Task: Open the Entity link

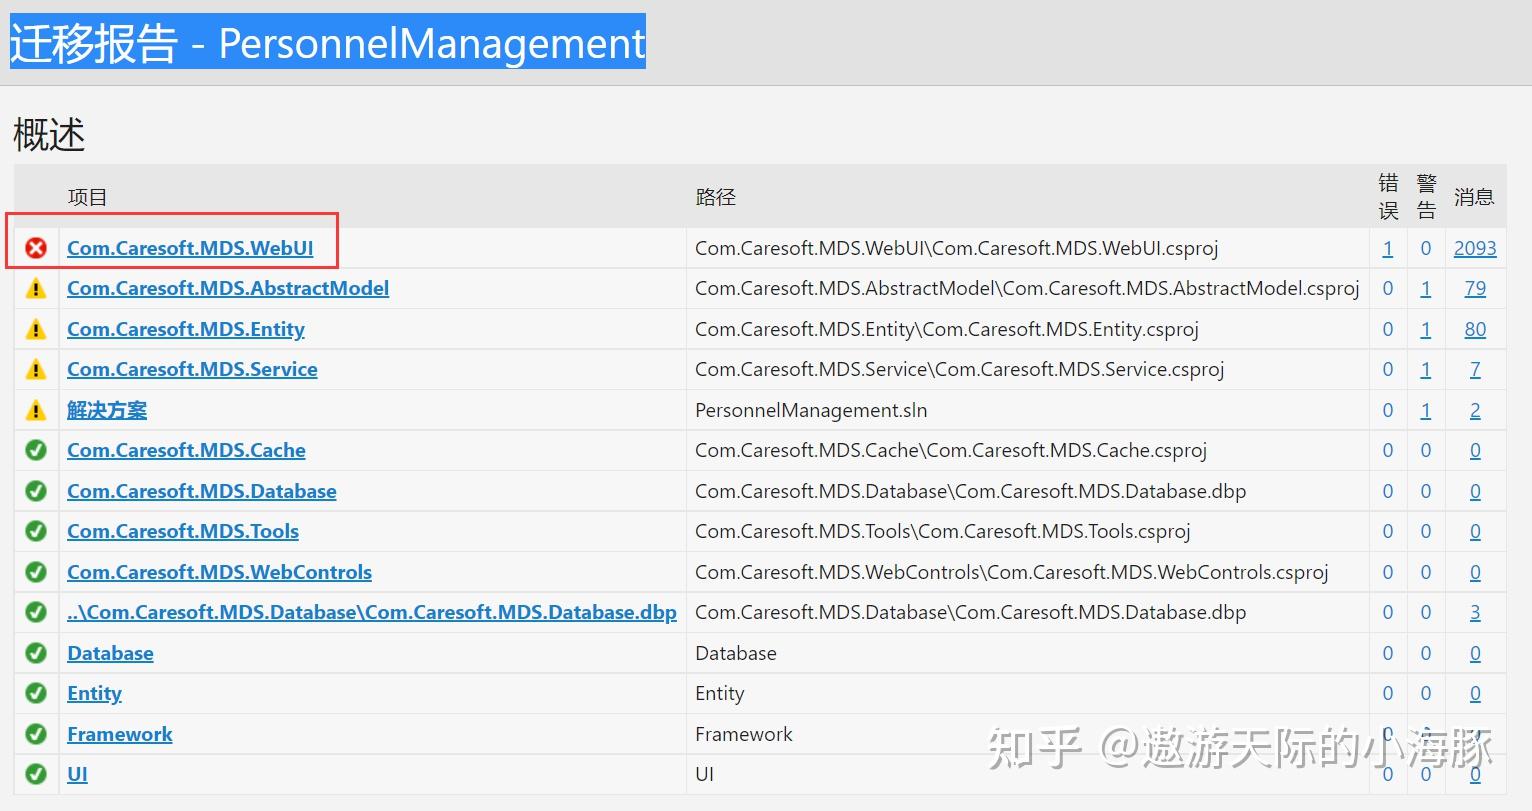Action: pyautogui.click(x=94, y=694)
